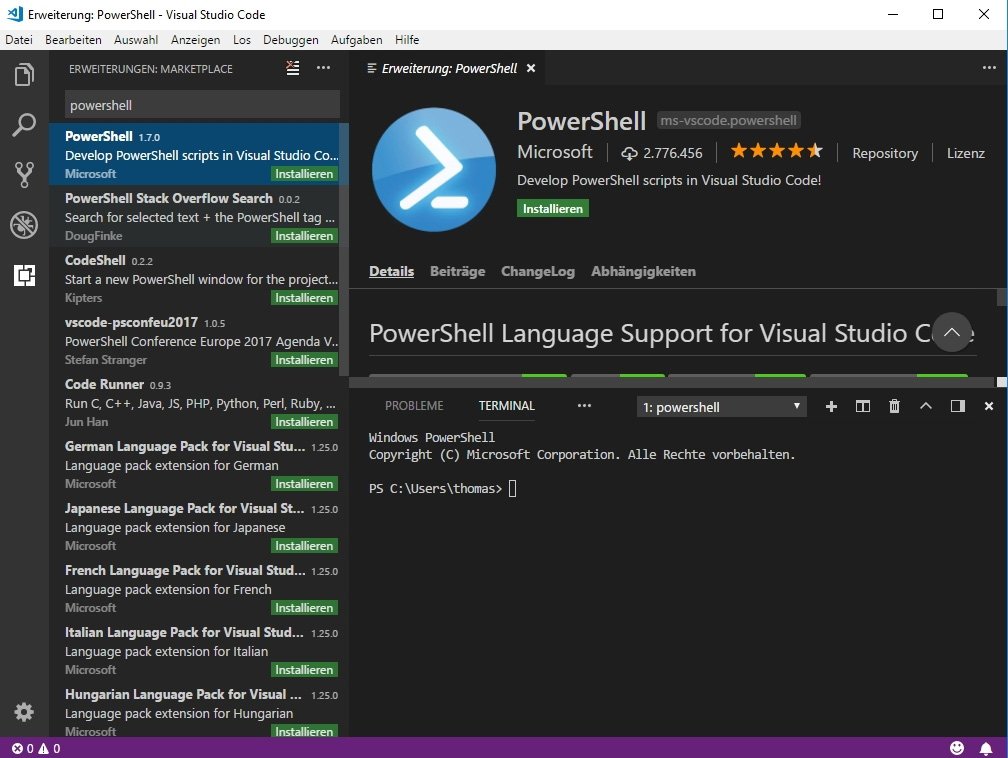Toggle panel position with the layout icon
Image resolution: width=1008 pixels, height=758 pixels.
click(x=957, y=406)
